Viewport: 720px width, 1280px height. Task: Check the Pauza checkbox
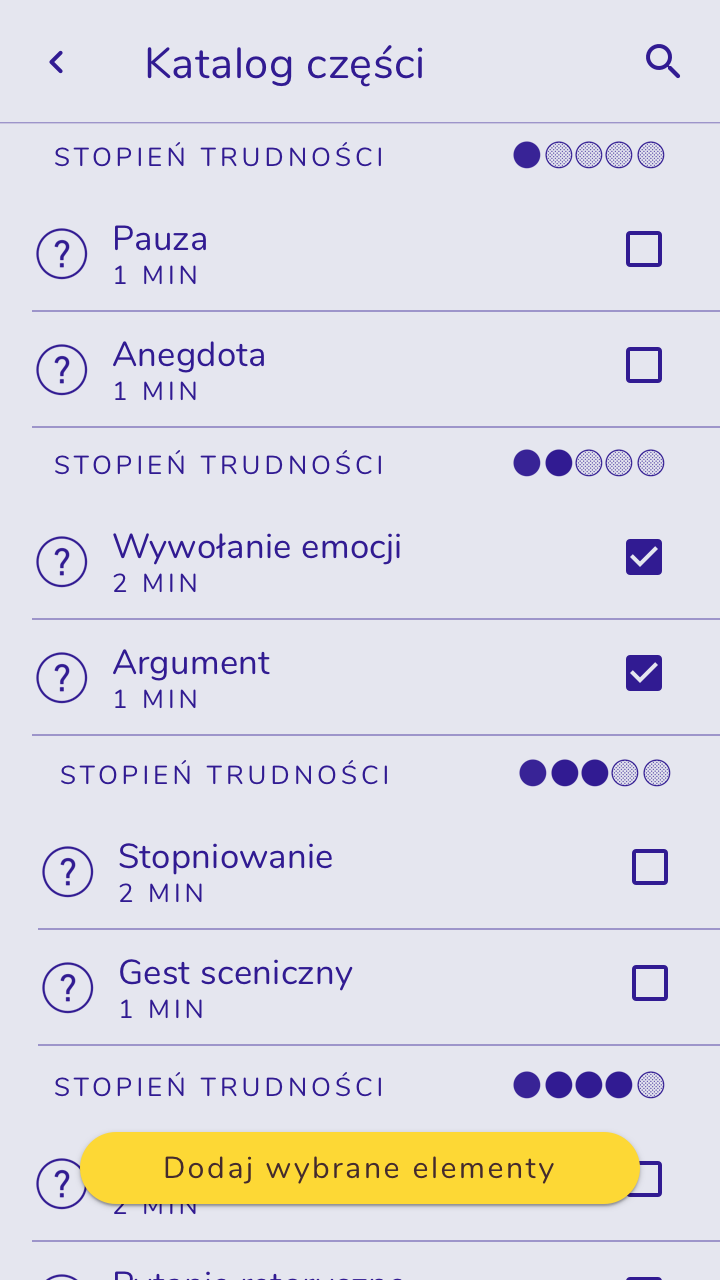pyautogui.click(x=644, y=249)
